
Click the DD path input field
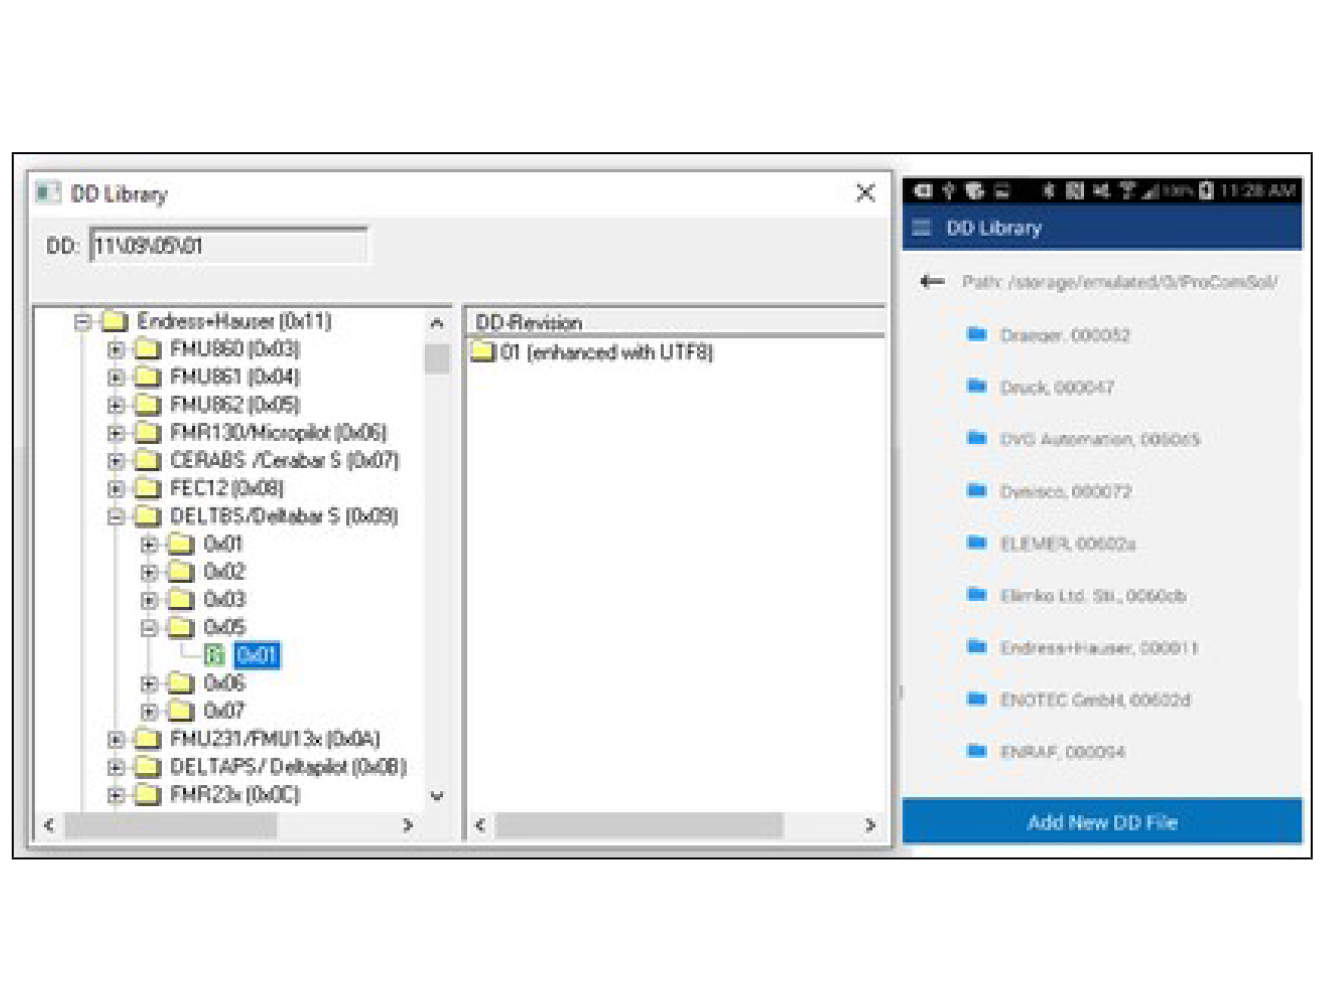click(x=228, y=246)
